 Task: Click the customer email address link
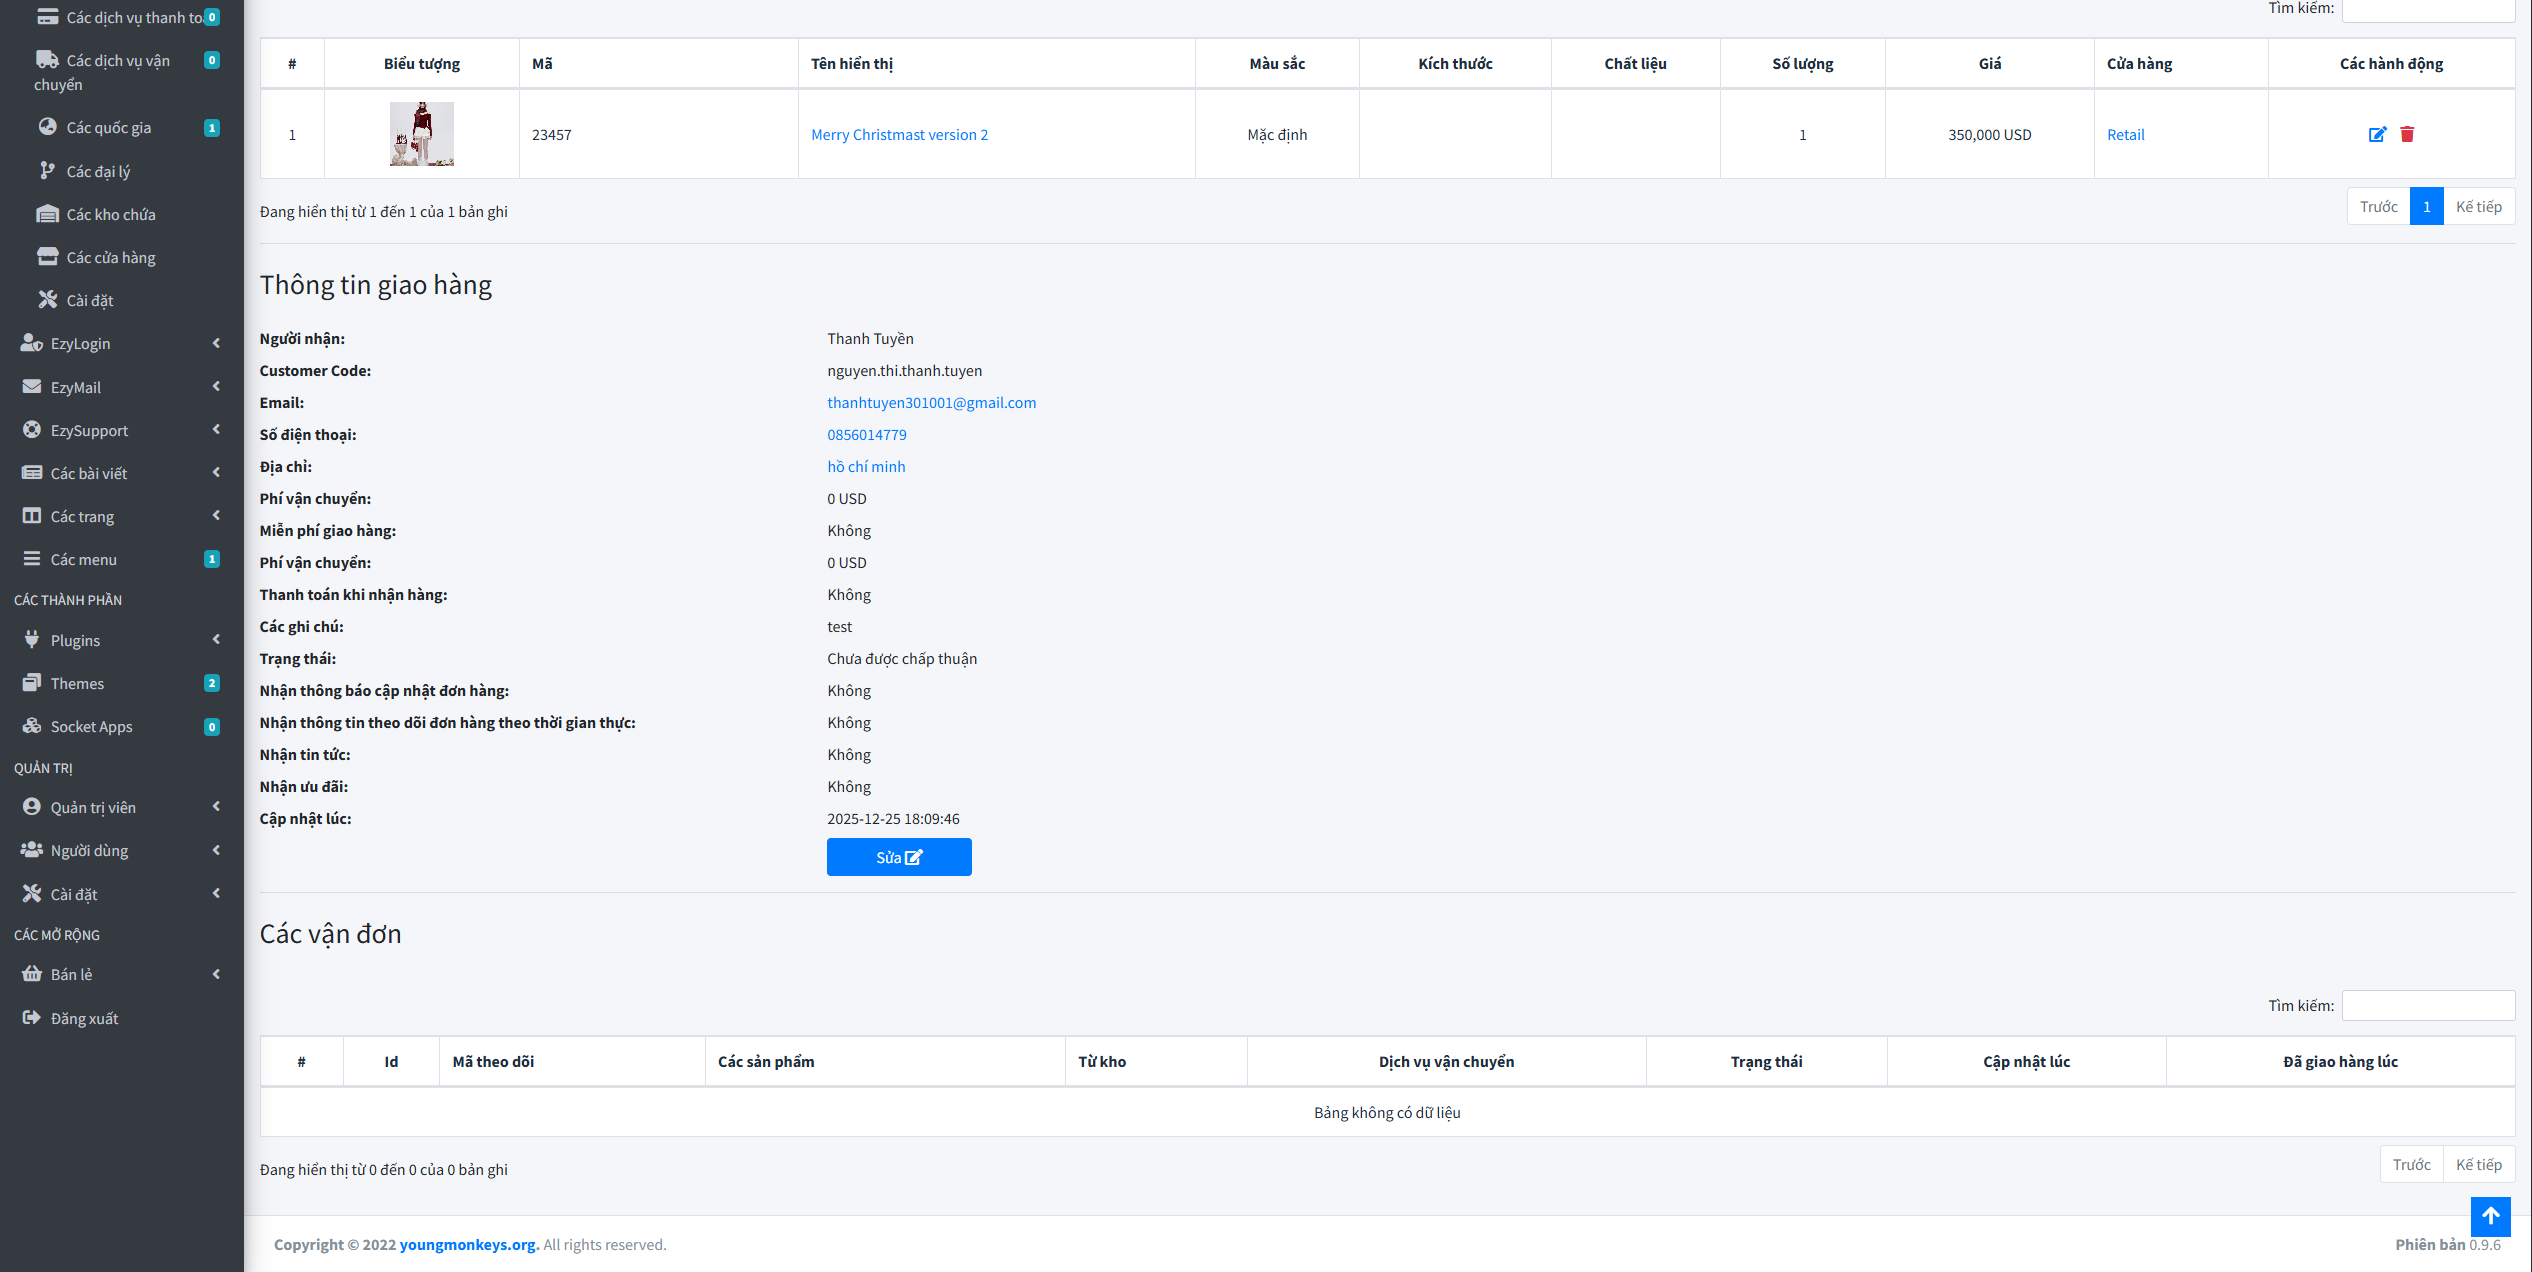(931, 403)
